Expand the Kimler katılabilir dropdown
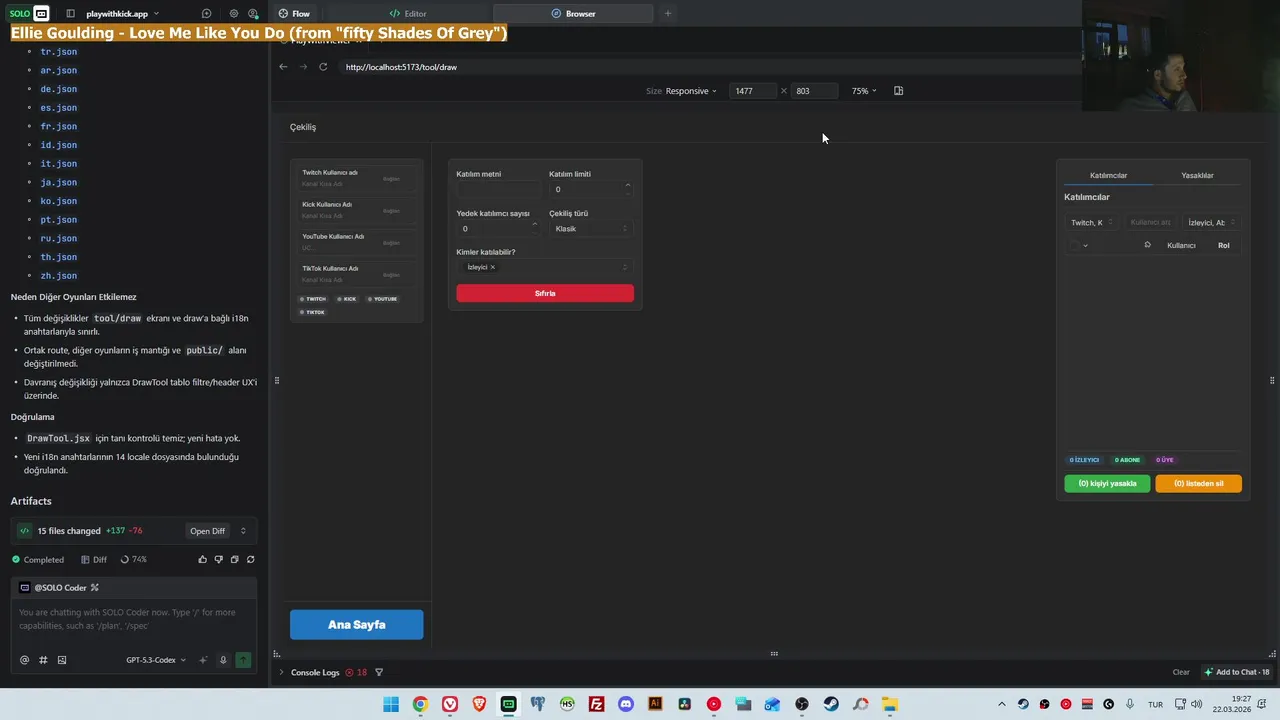 click(x=625, y=267)
